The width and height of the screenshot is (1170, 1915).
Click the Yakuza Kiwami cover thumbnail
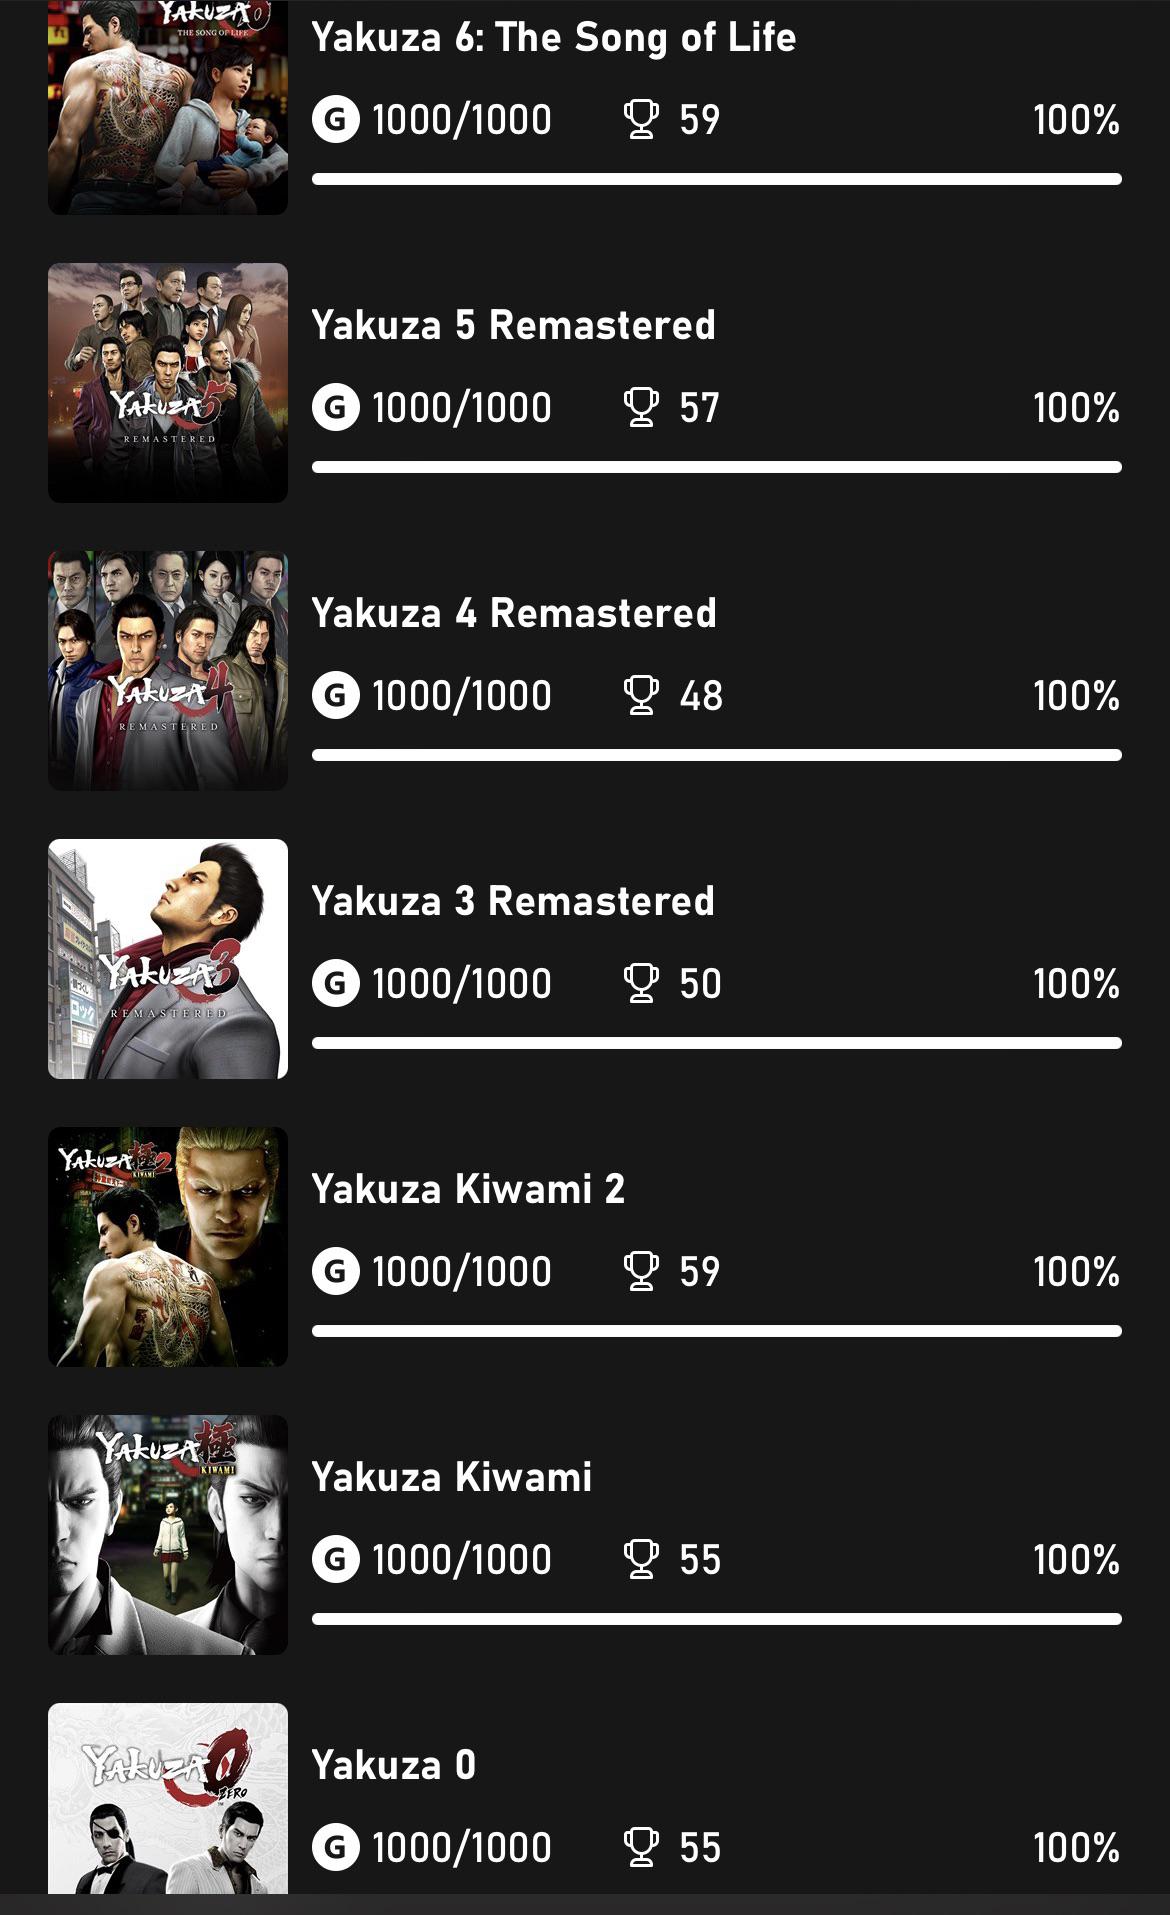[168, 1535]
